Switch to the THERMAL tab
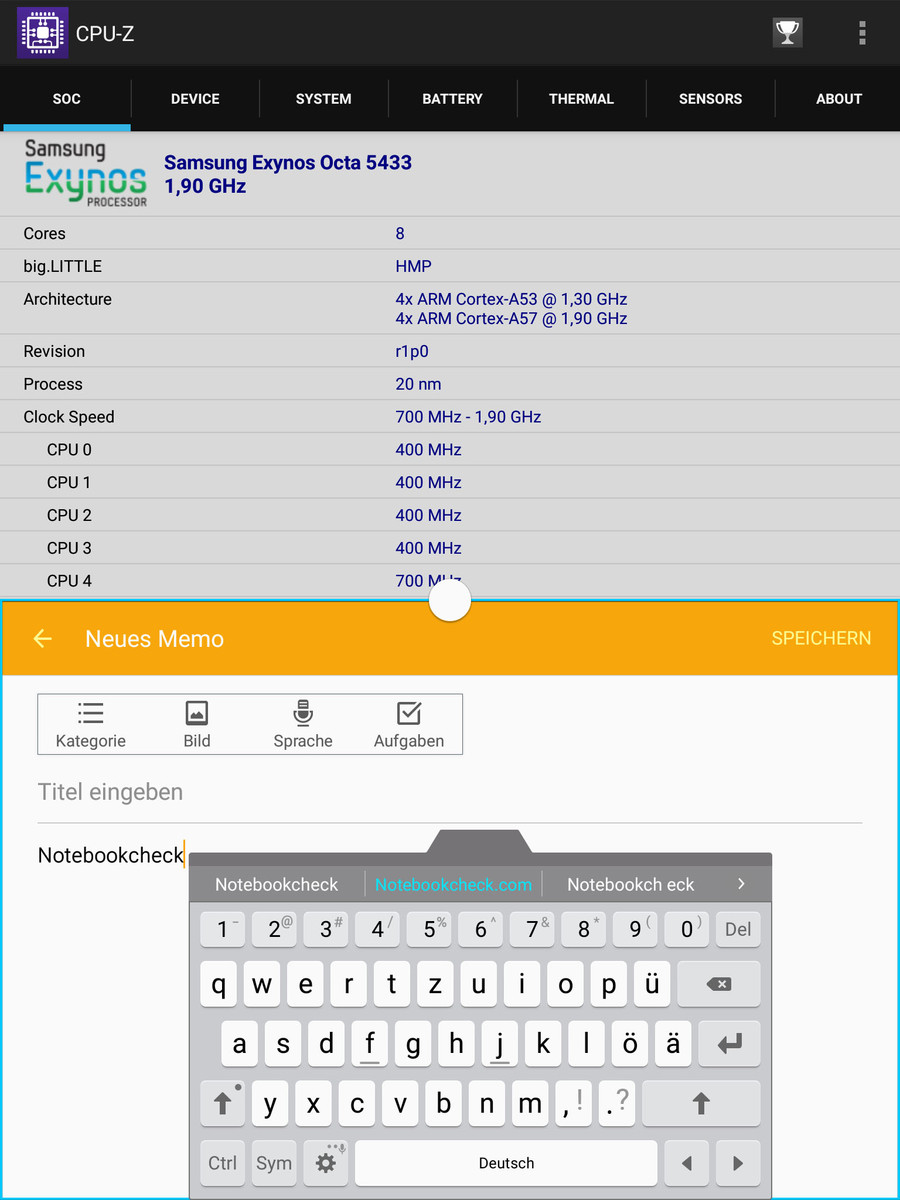The image size is (900, 1200). [581, 99]
